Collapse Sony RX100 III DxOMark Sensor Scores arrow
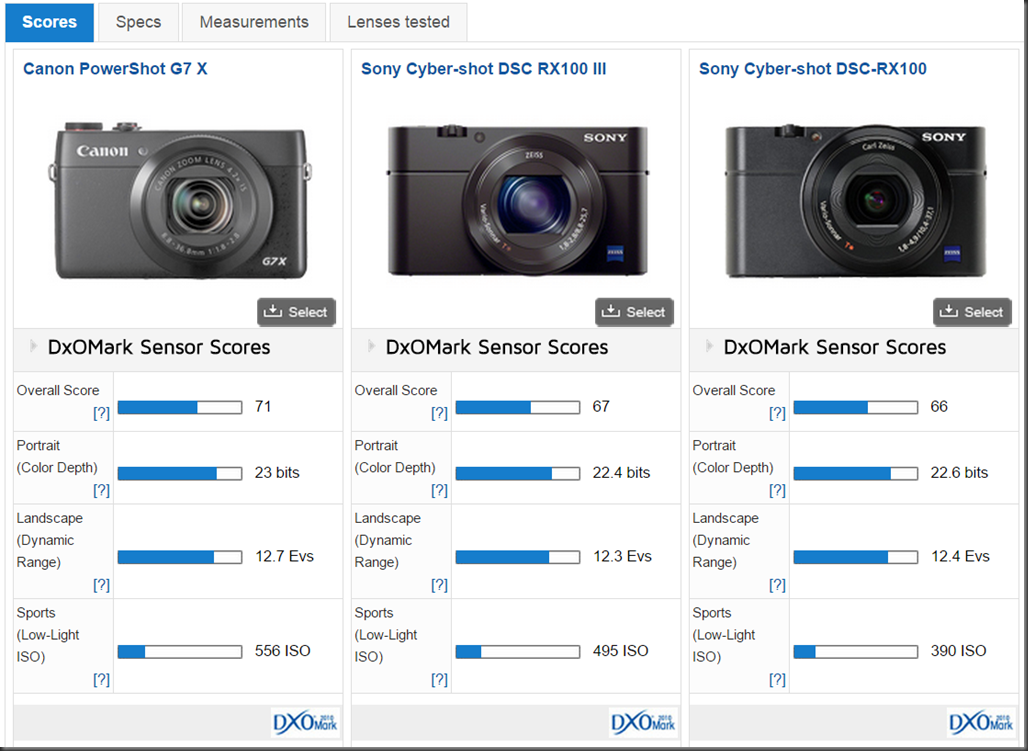This screenshot has height=751, width=1028. [x=372, y=346]
